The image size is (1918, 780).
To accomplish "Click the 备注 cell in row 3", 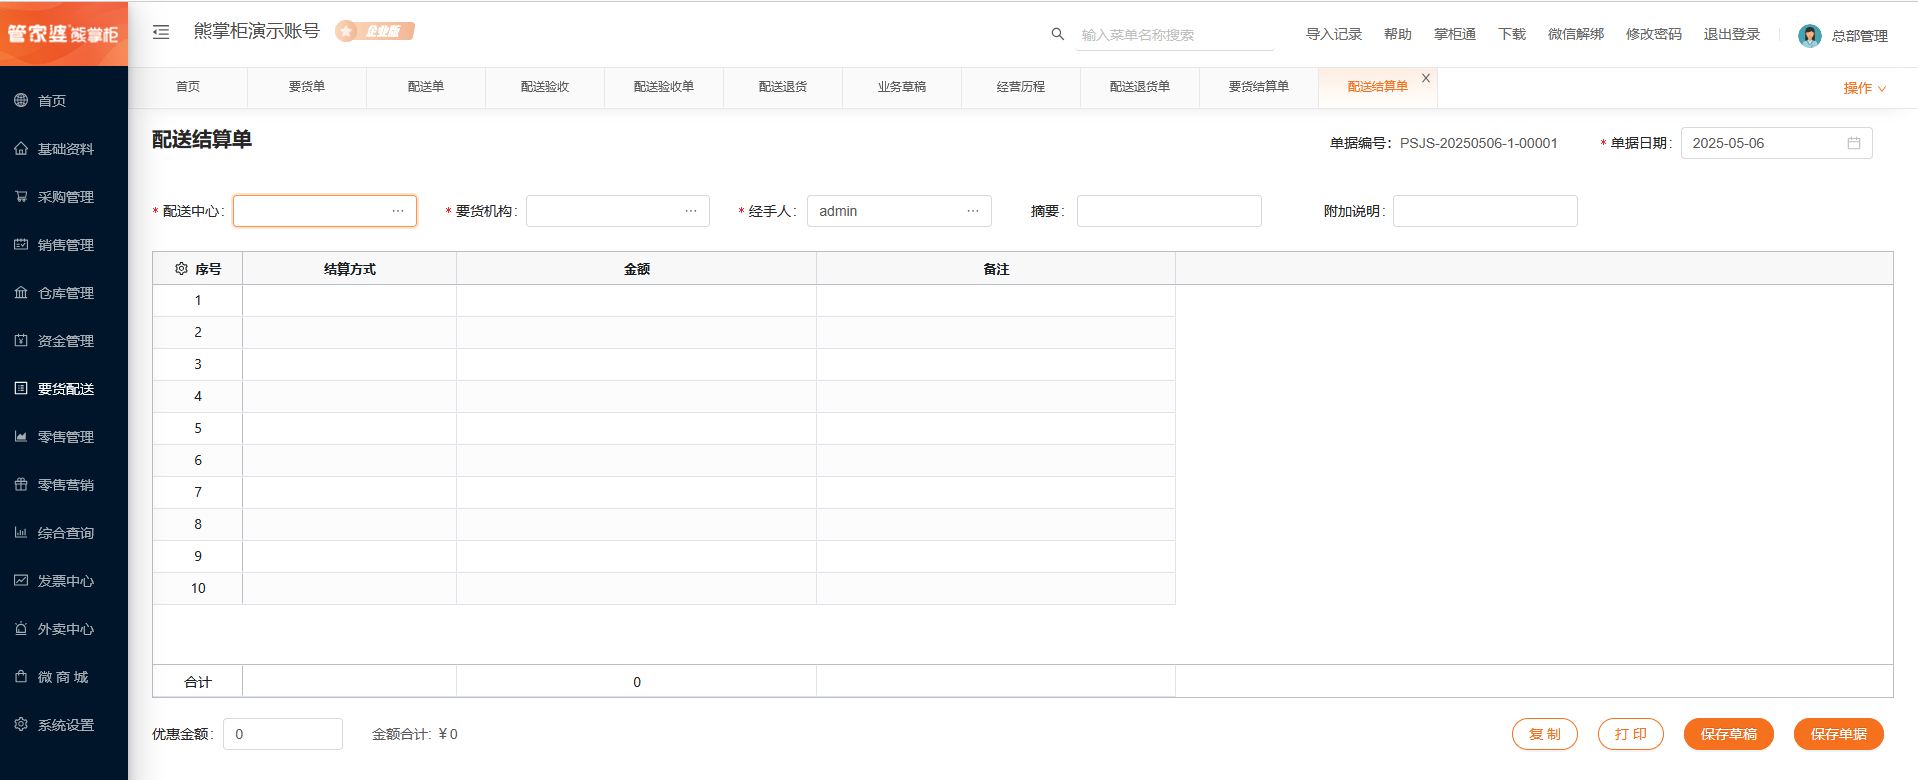I will pos(996,364).
